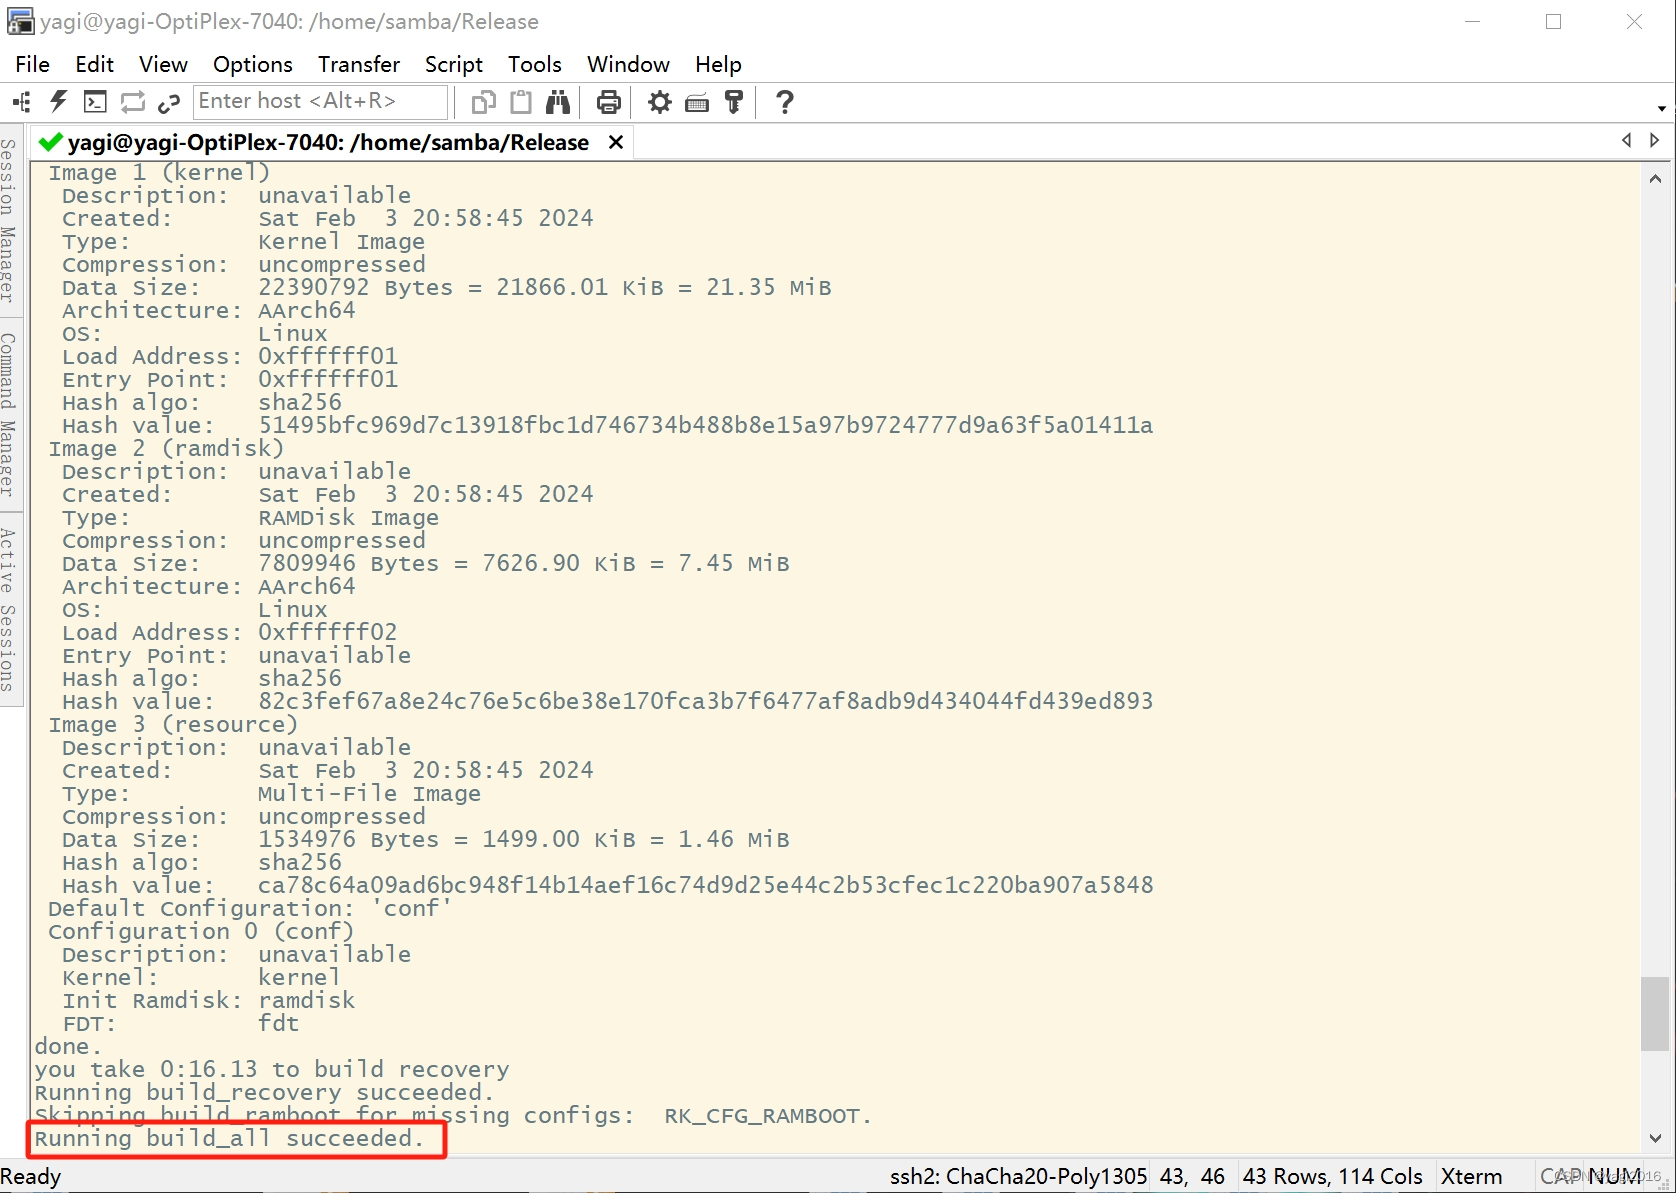Image resolution: width=1676 pixels, height=1193 pixels.
Task: Open the Script menu
Action: click(x=453, y=64)
